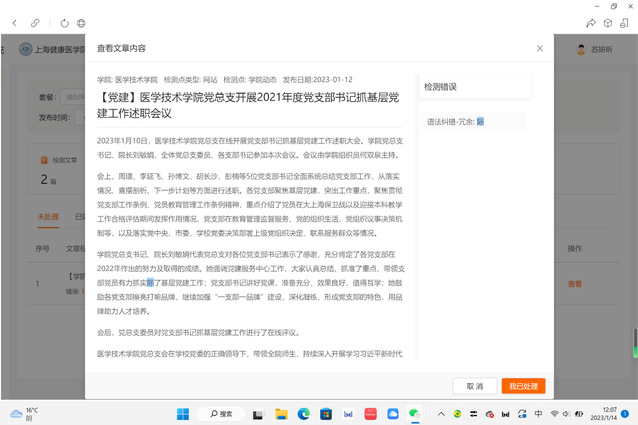
Task: Open the Windows Start menu
Action: tap(183, 413)
